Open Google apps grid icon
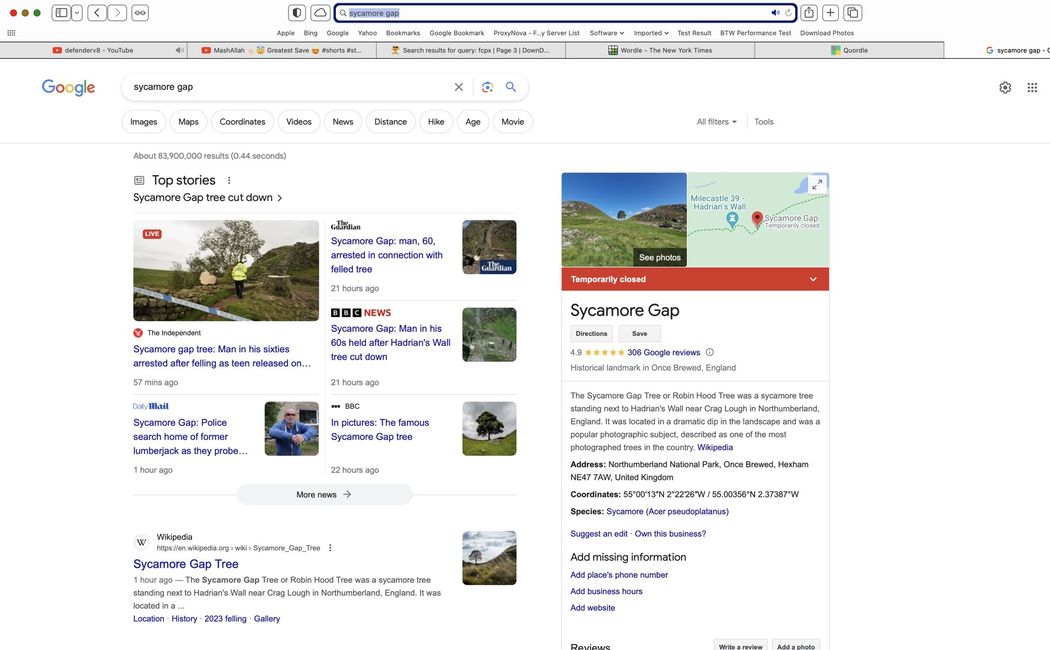 (x=1032, y=88)
